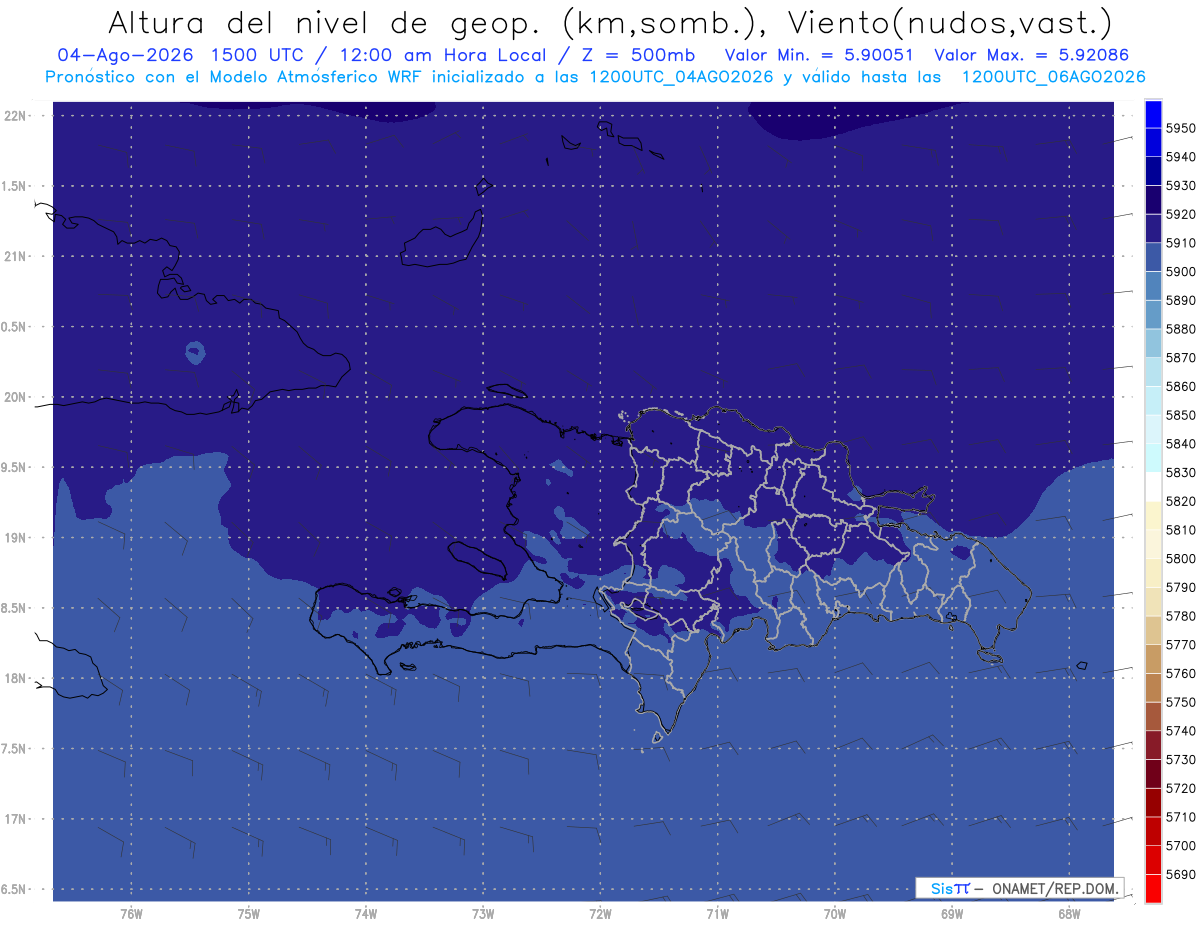This screenshot has height=927, width=1200.
Task: Click the '17N' latitude label
Action: pyautogui.click(x=17, y=820)
